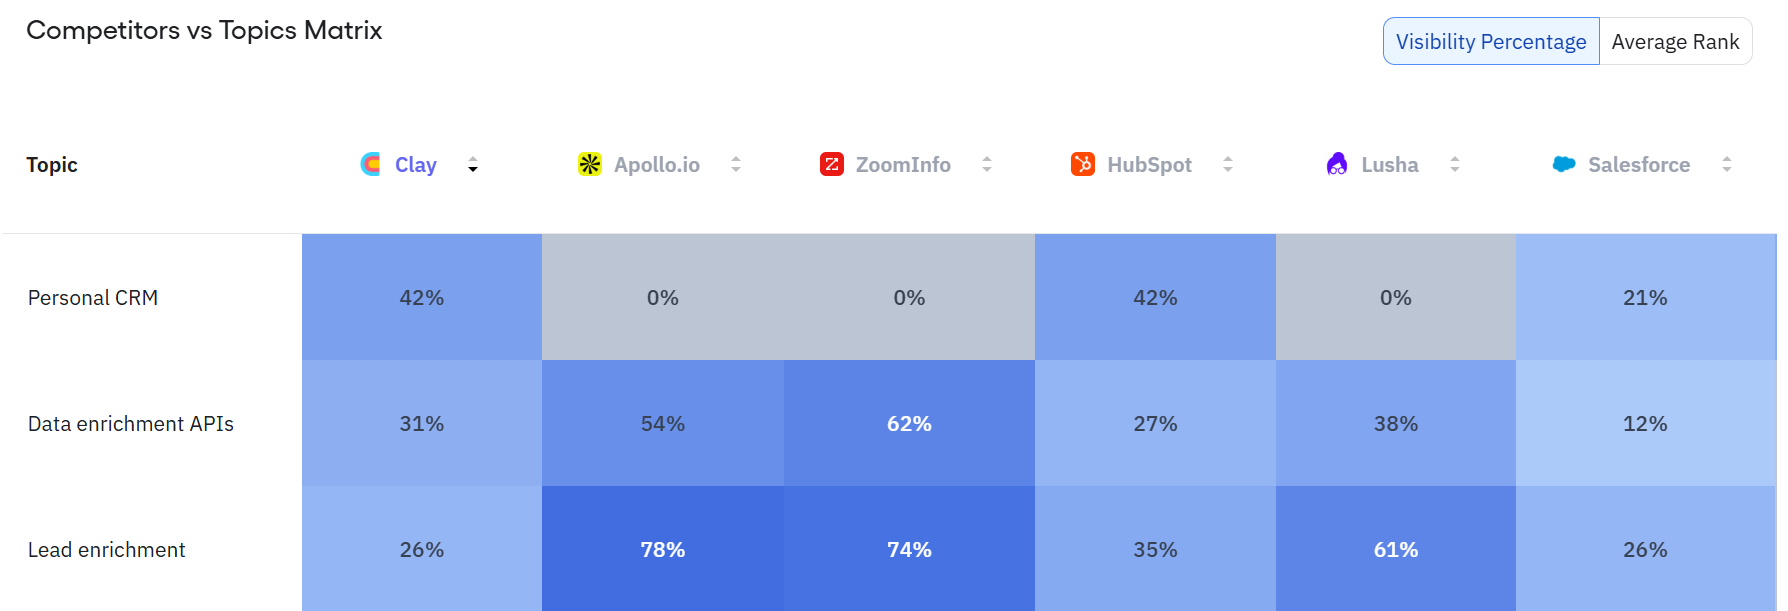Switch to Average Rank view

(1675, 42)
